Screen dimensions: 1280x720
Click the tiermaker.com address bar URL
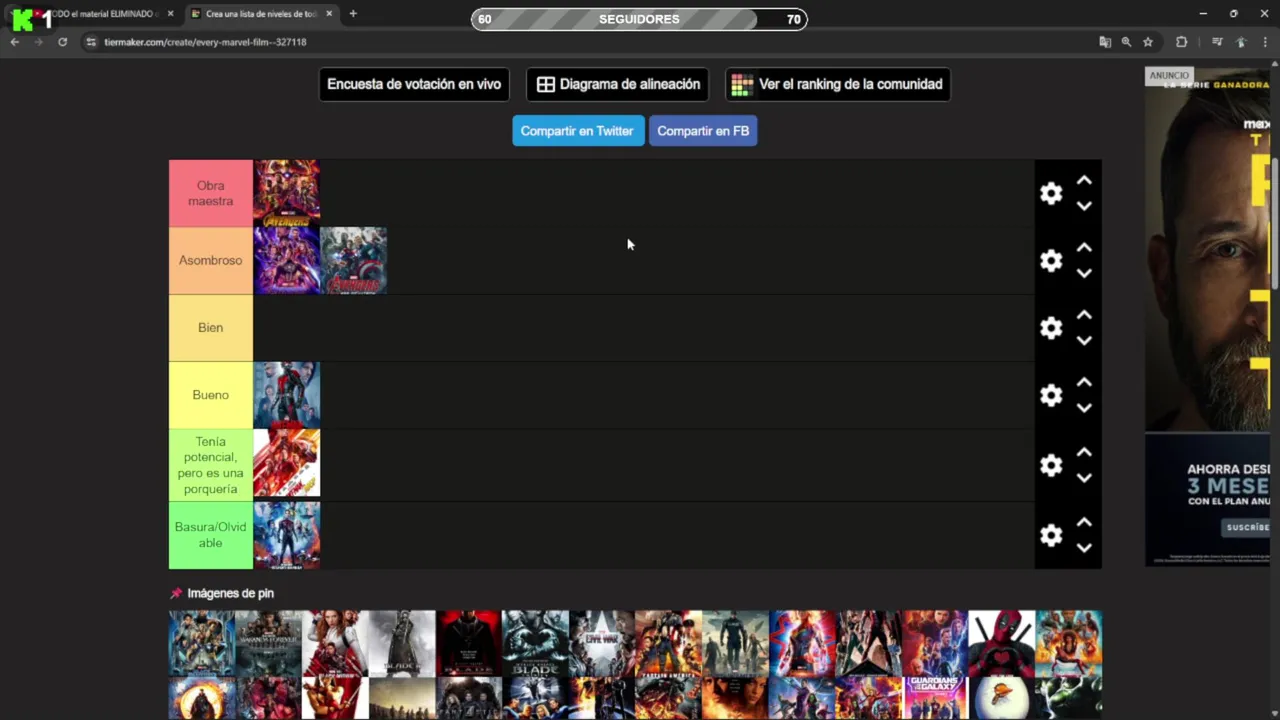pos(205,42)
